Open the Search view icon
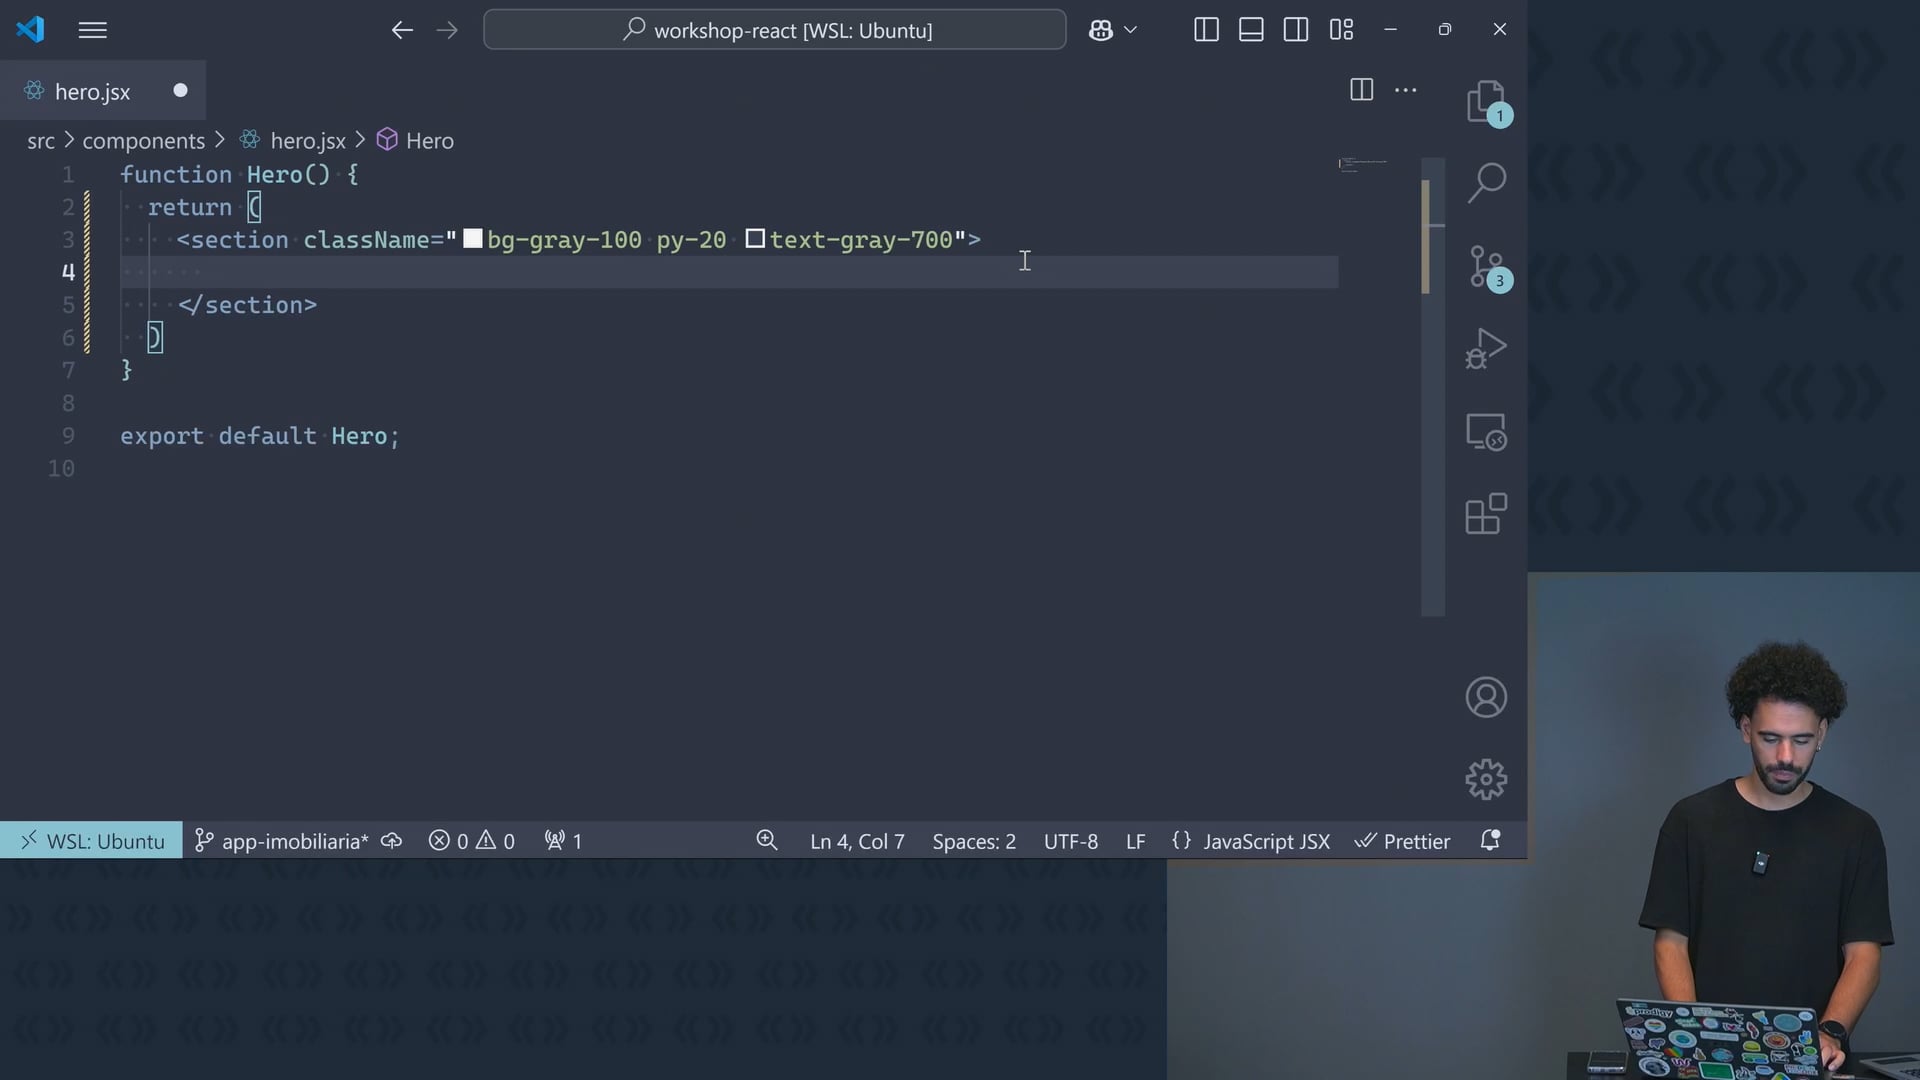 point(1486,183)
